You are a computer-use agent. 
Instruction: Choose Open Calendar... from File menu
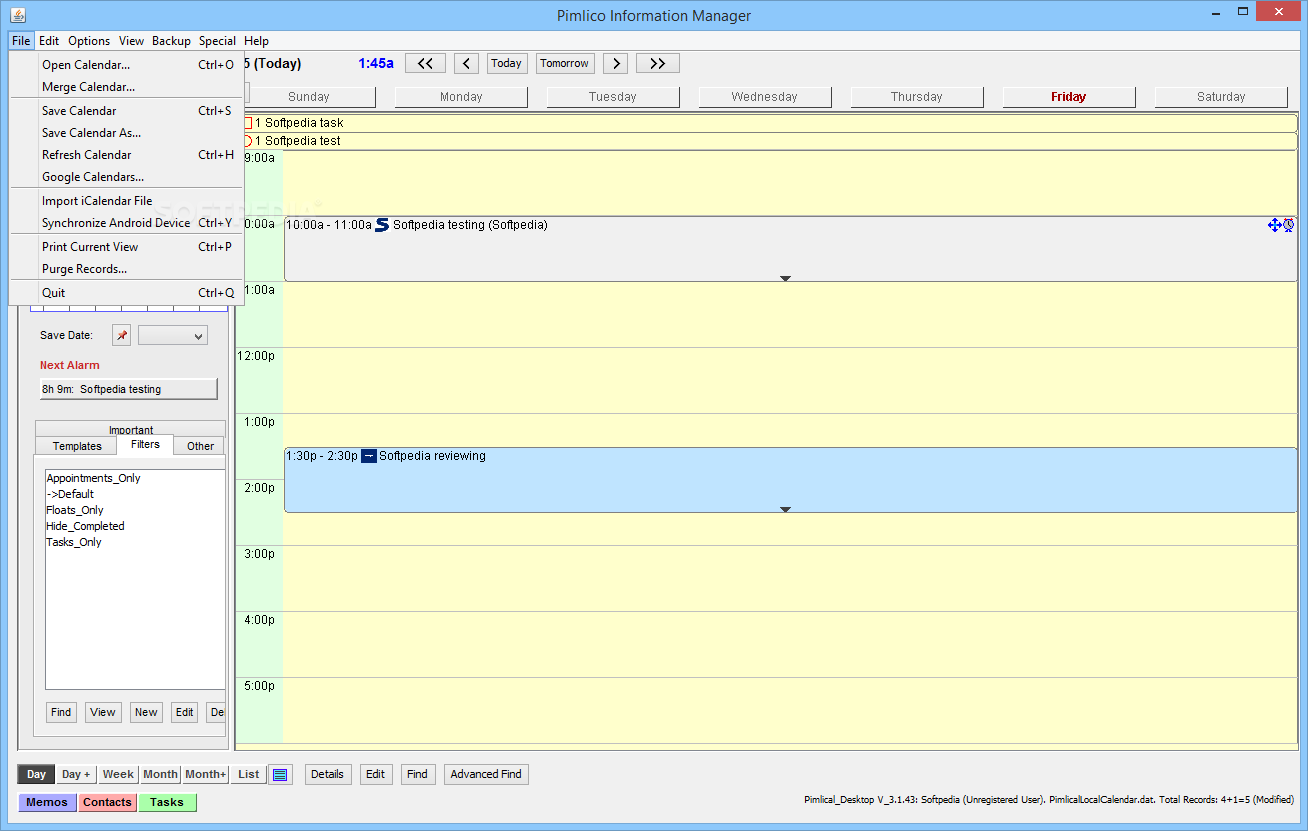pos(126,65)
